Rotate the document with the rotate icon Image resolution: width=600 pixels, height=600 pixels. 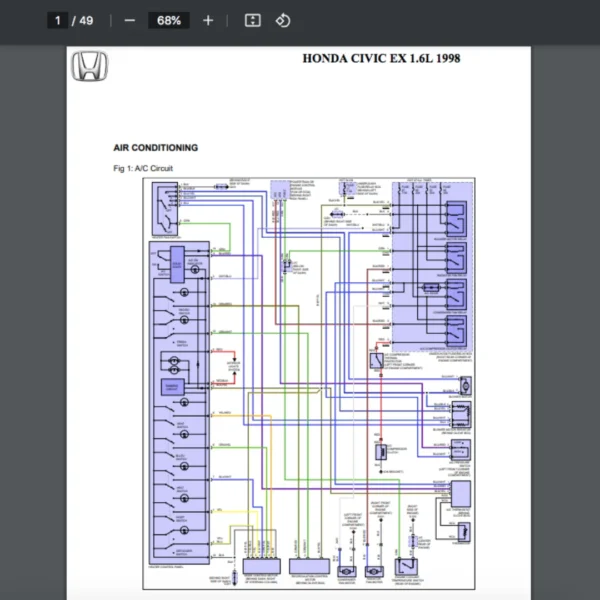click(282, 20)
